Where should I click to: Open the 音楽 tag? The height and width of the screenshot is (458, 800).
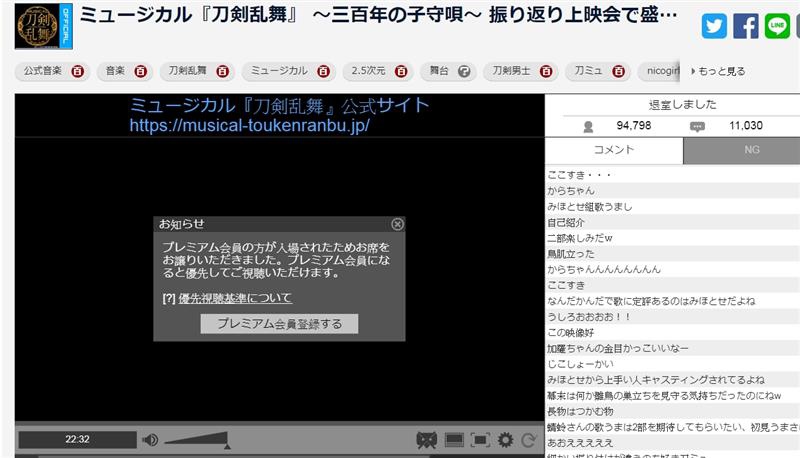[115, 71]
